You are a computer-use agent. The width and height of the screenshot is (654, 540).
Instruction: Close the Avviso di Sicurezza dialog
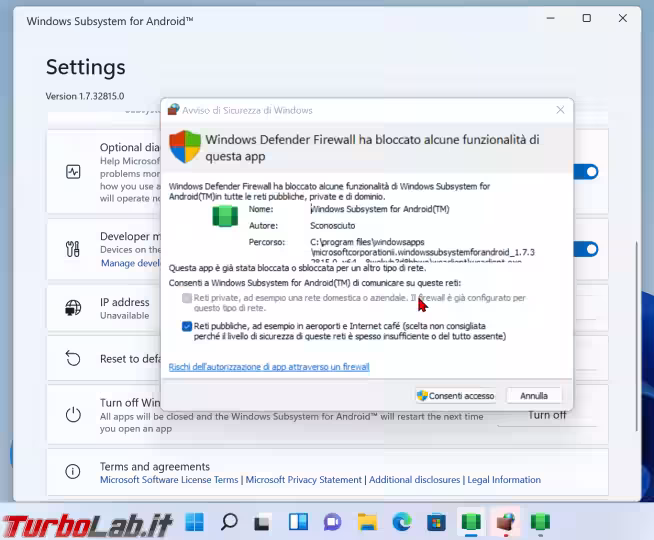[560, 110]
